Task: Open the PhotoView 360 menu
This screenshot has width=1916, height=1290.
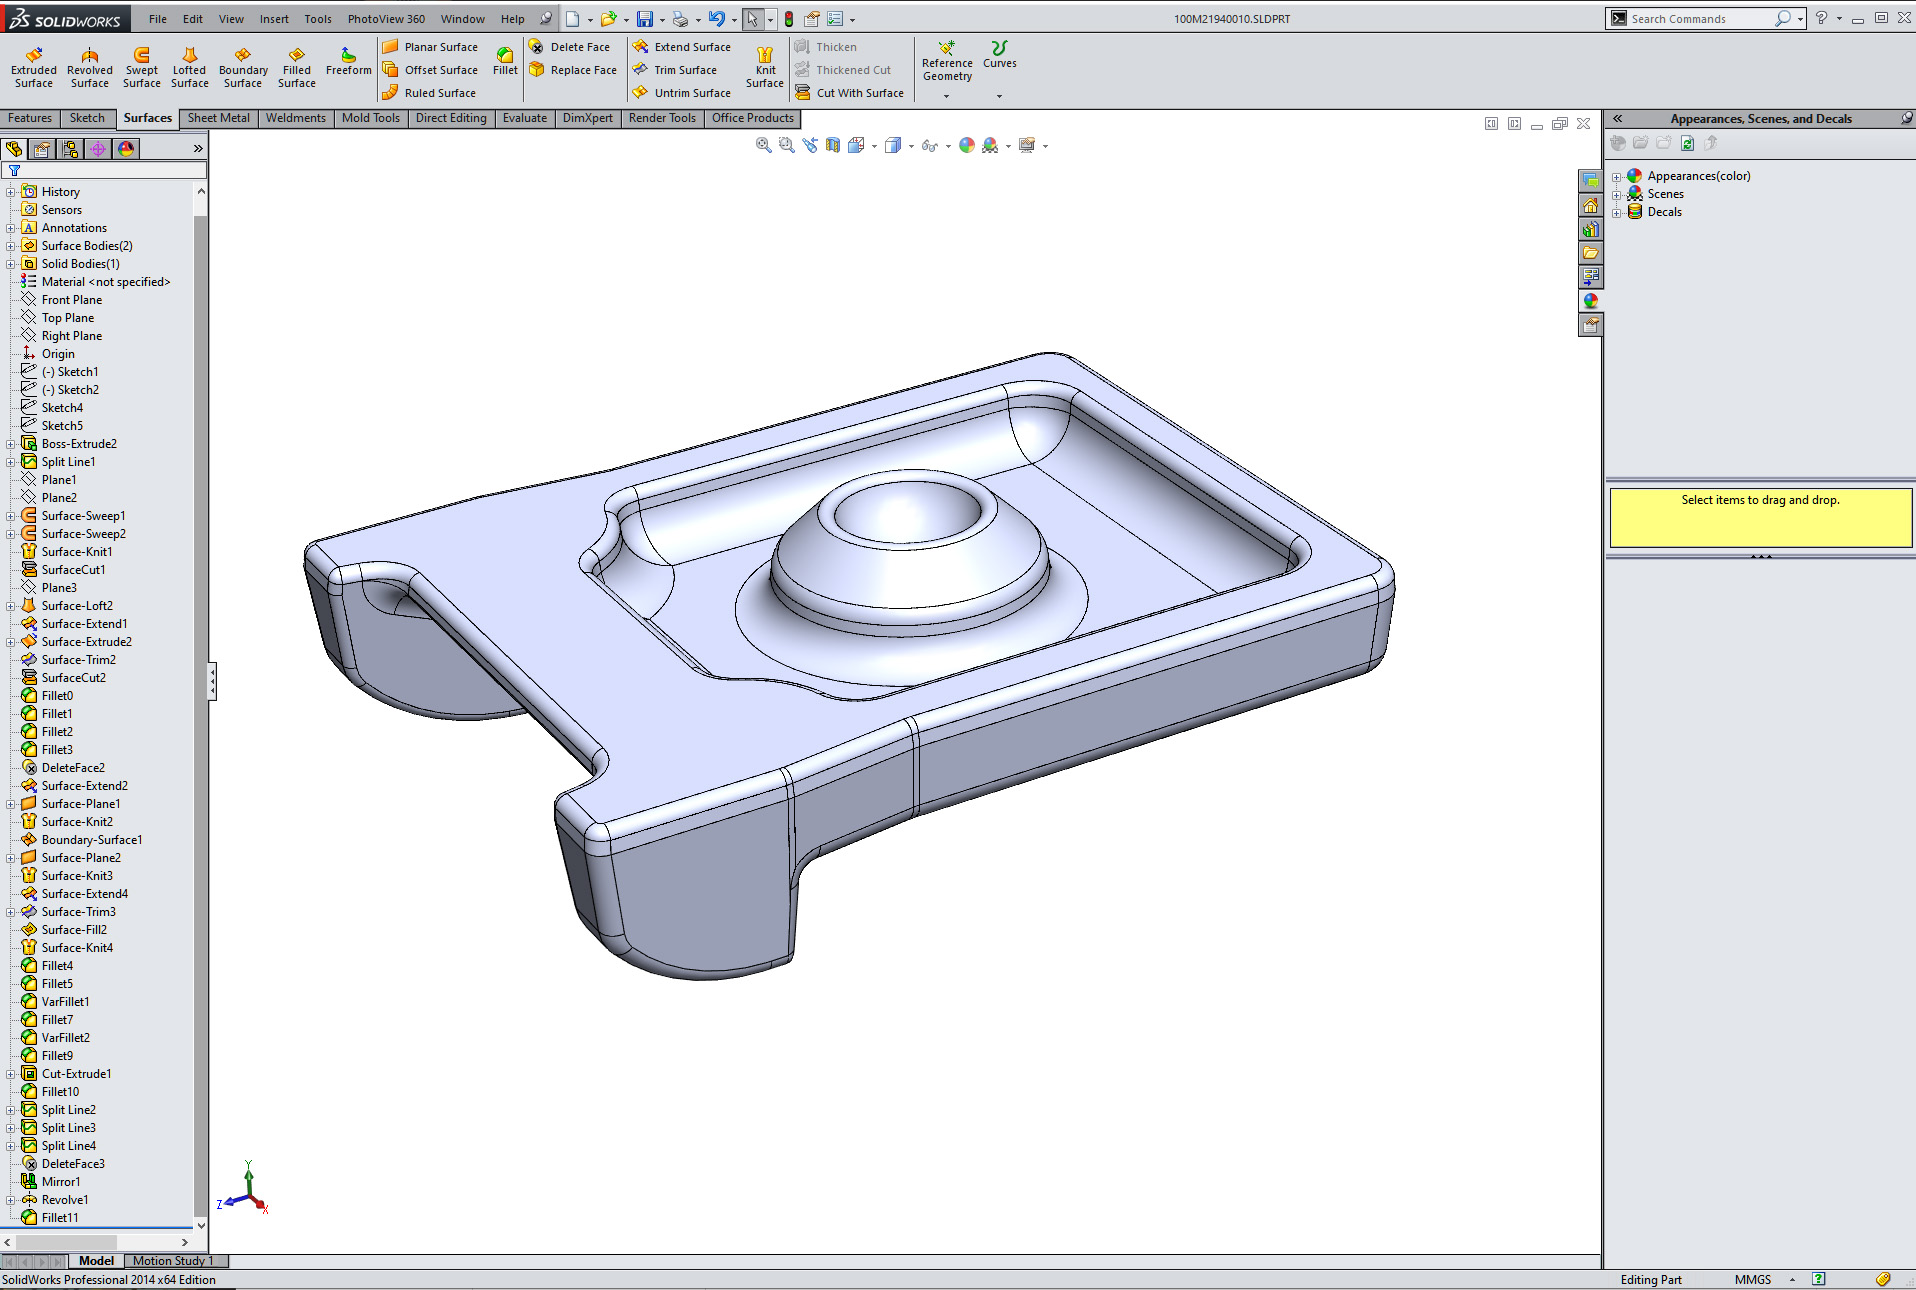Action: [x=386, y=19]
